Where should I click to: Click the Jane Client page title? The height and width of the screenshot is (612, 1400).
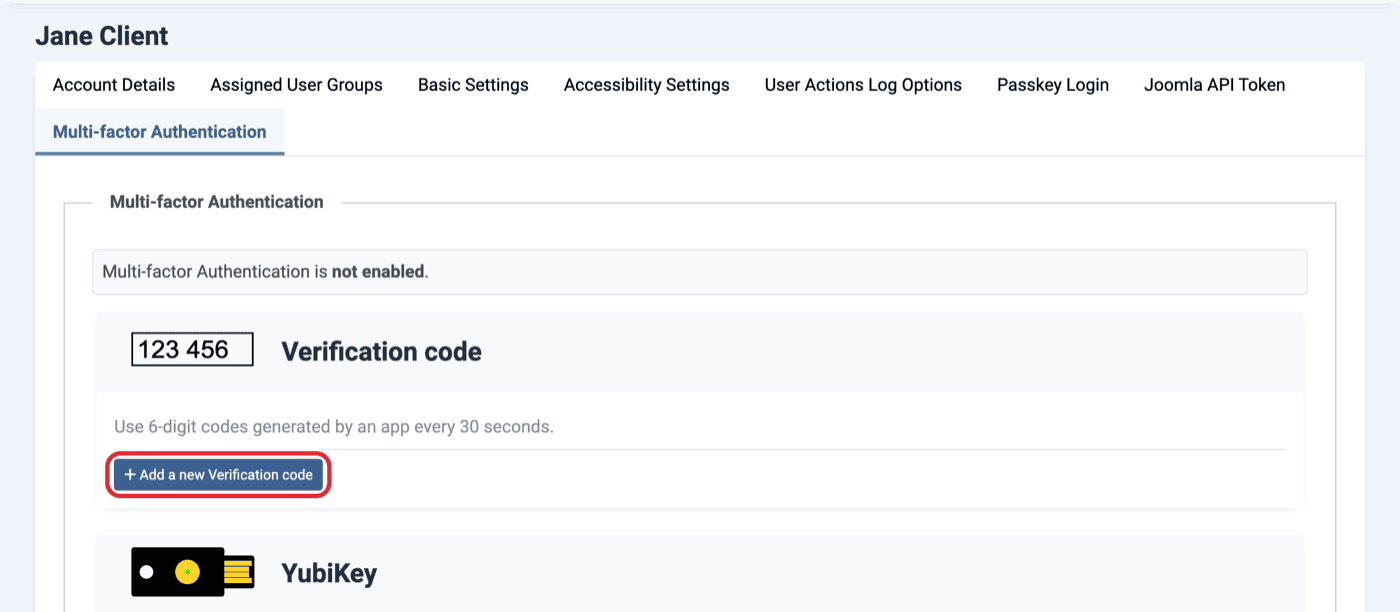[102, 36]
